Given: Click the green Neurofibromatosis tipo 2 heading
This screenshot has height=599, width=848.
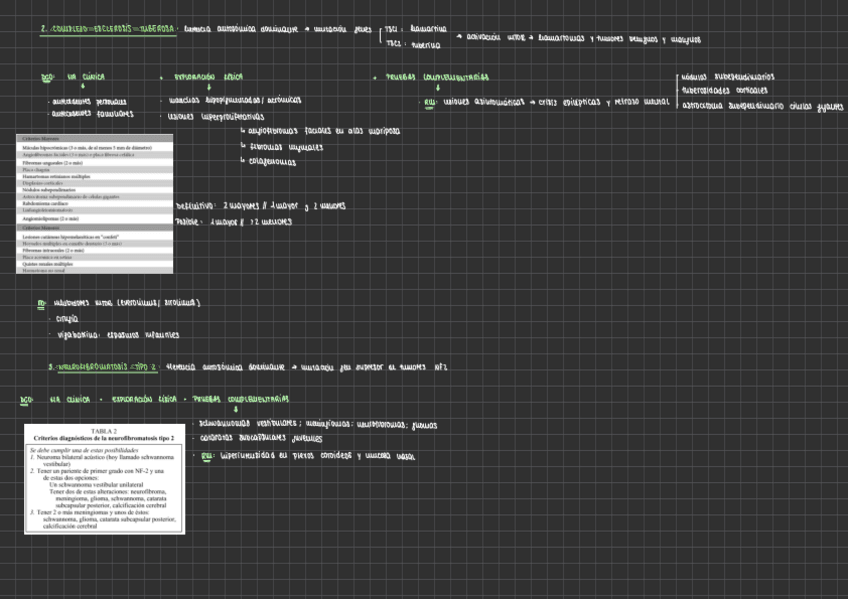Looking at the screenshot, I should 103,367.
